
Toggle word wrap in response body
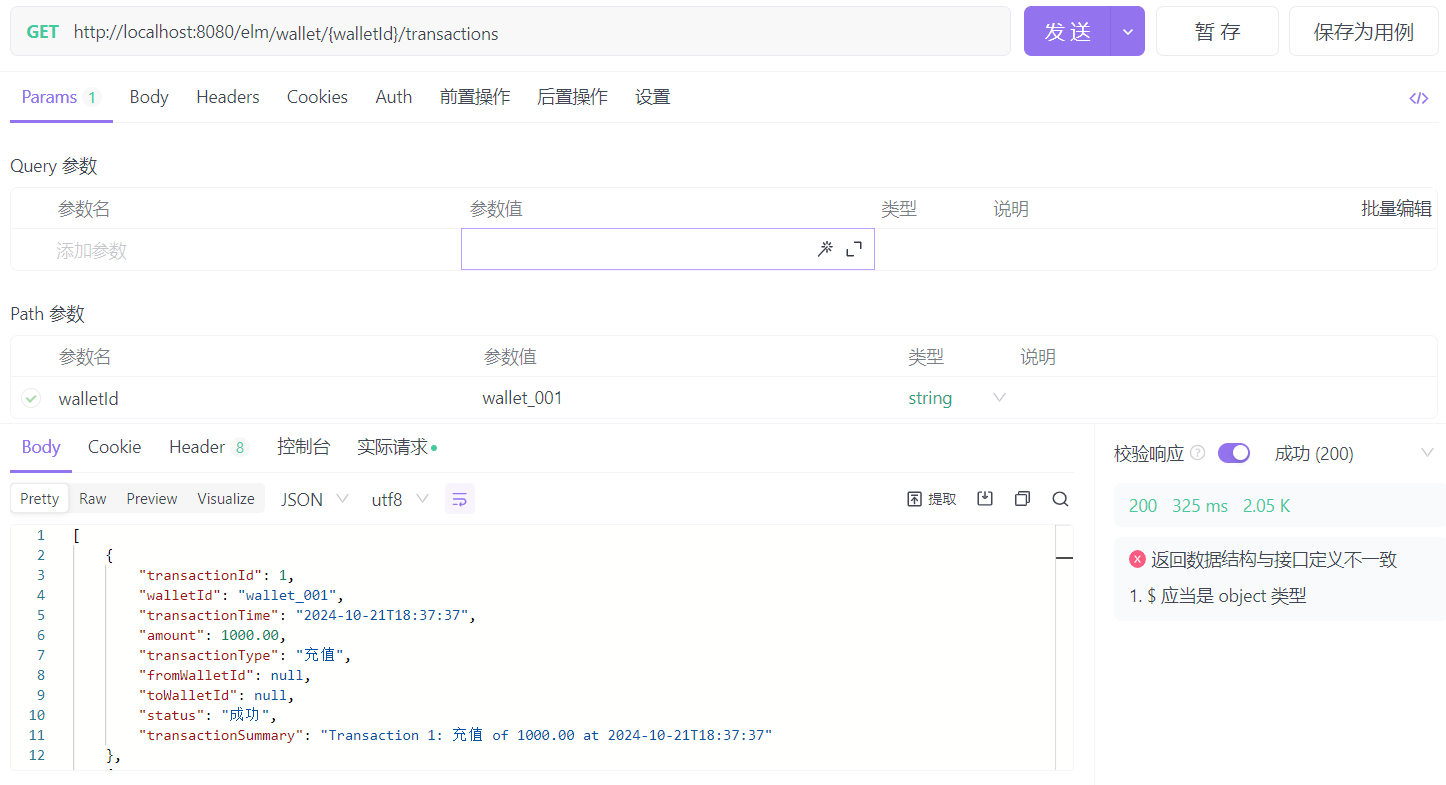click(460, 499)
